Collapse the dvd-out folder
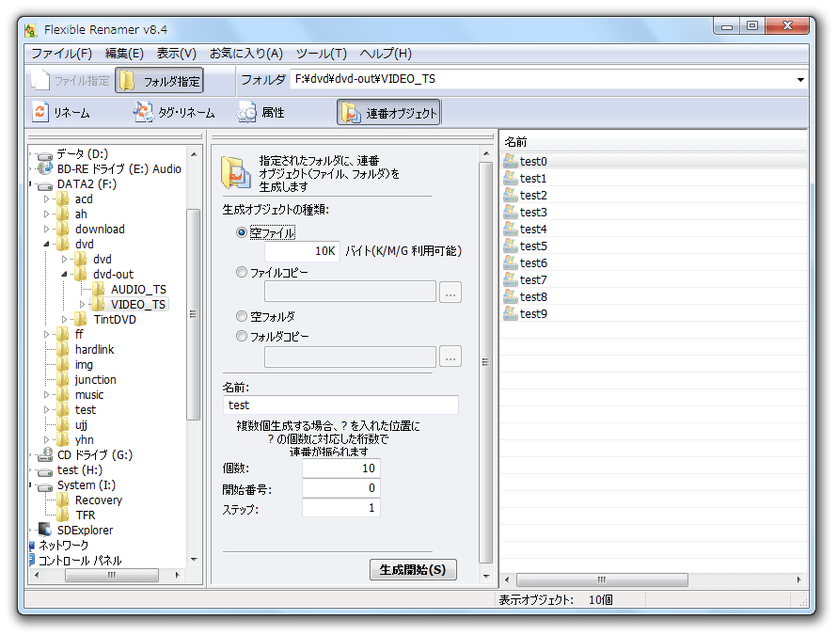This screenshot has width=837, height=635. 65,274
